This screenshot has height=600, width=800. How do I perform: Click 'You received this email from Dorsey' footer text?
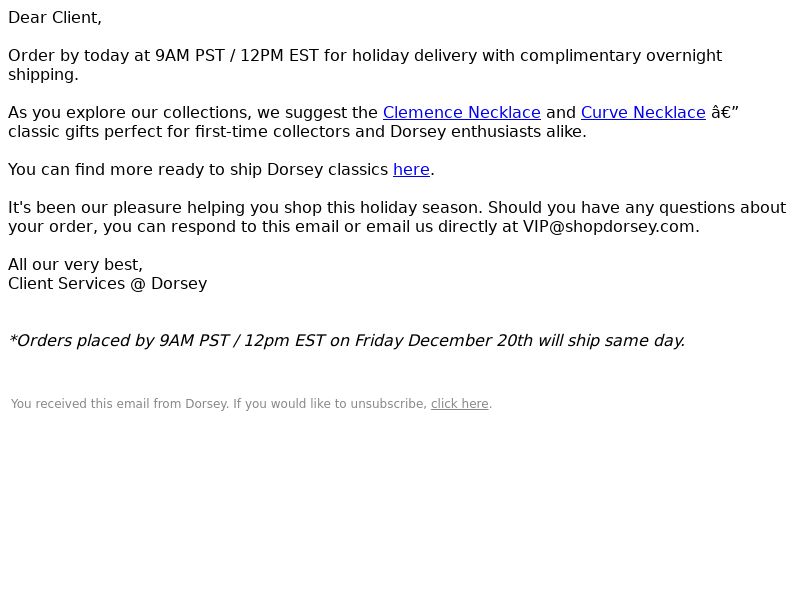pyautogui.click(x=119, y=404)
